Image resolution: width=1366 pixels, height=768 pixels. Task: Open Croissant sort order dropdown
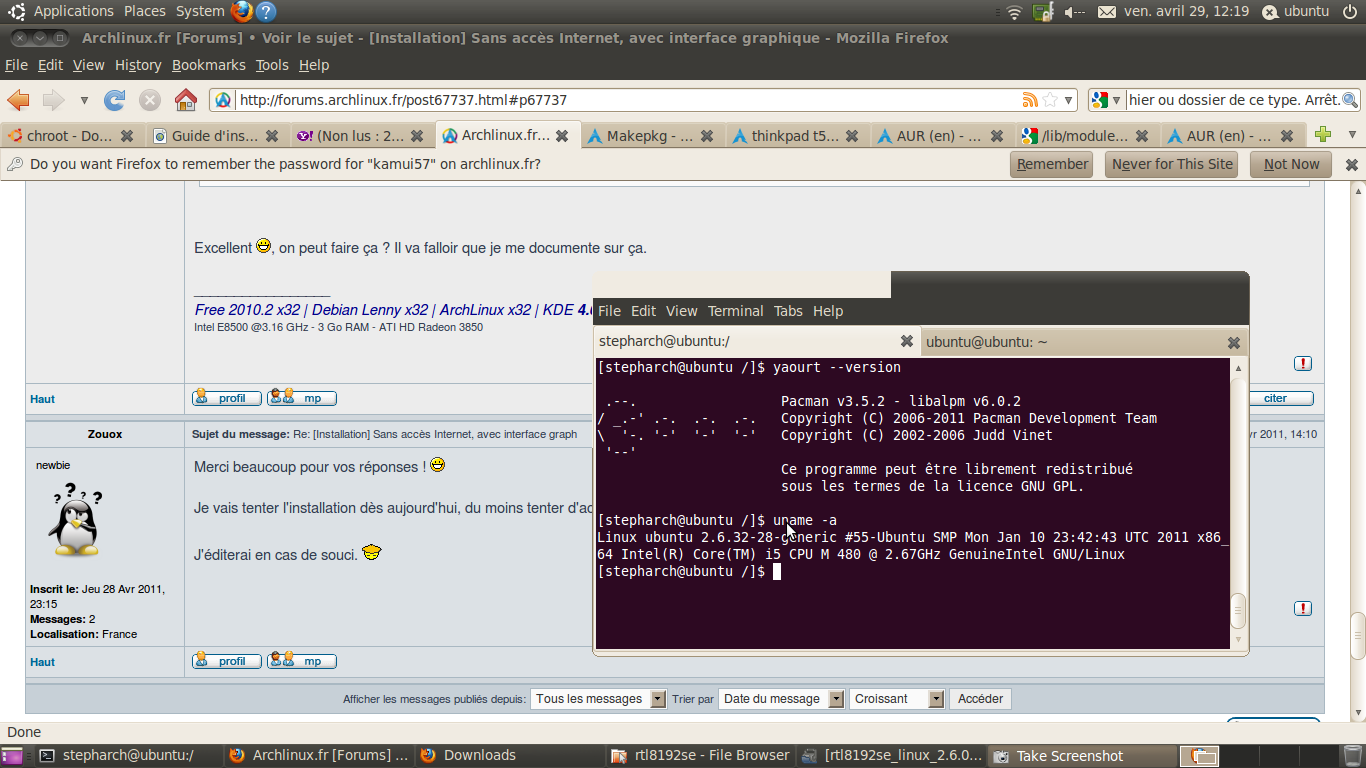tap(896, 699)
